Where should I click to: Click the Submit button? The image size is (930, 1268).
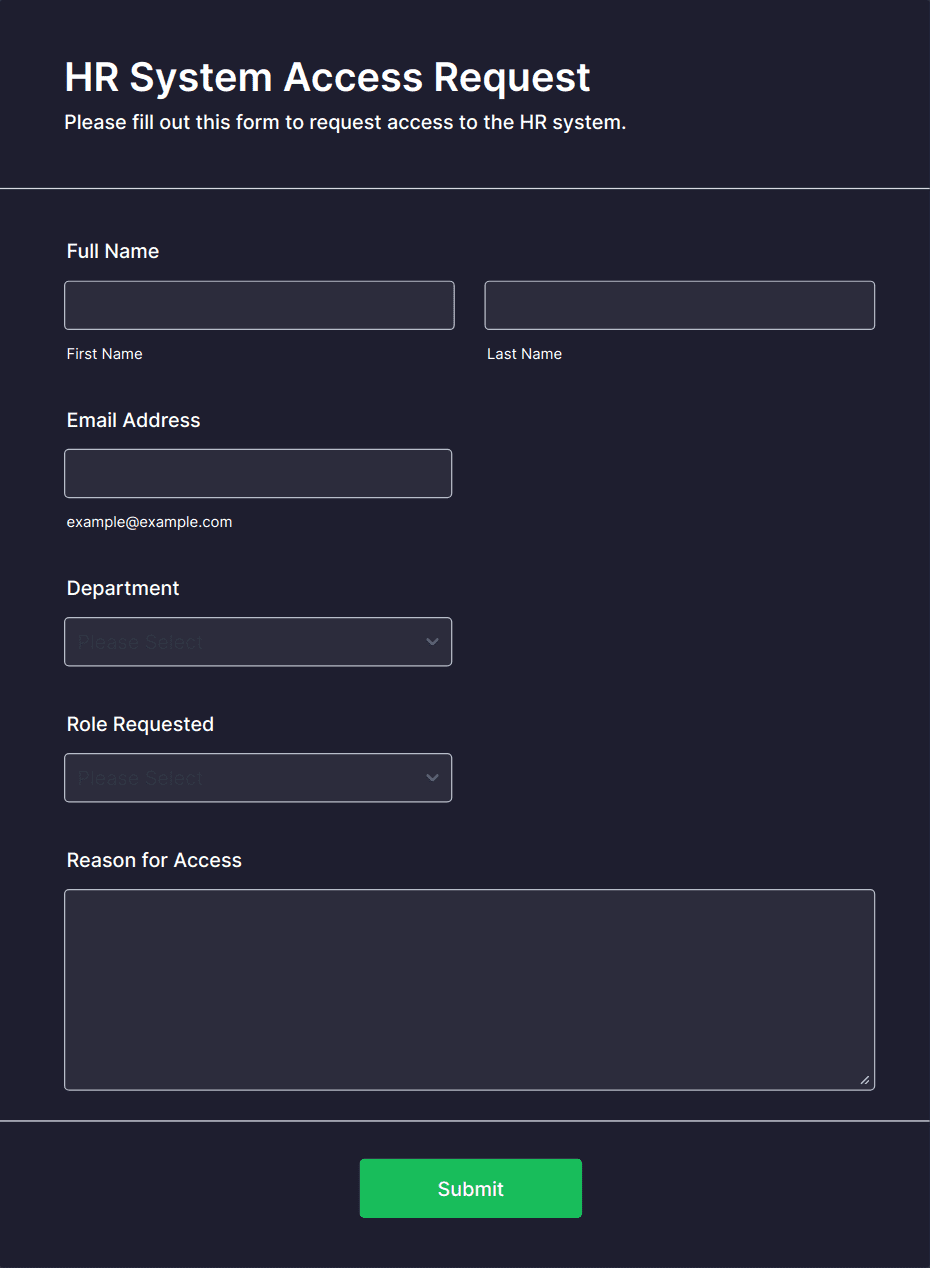[x=470, y=1188]
